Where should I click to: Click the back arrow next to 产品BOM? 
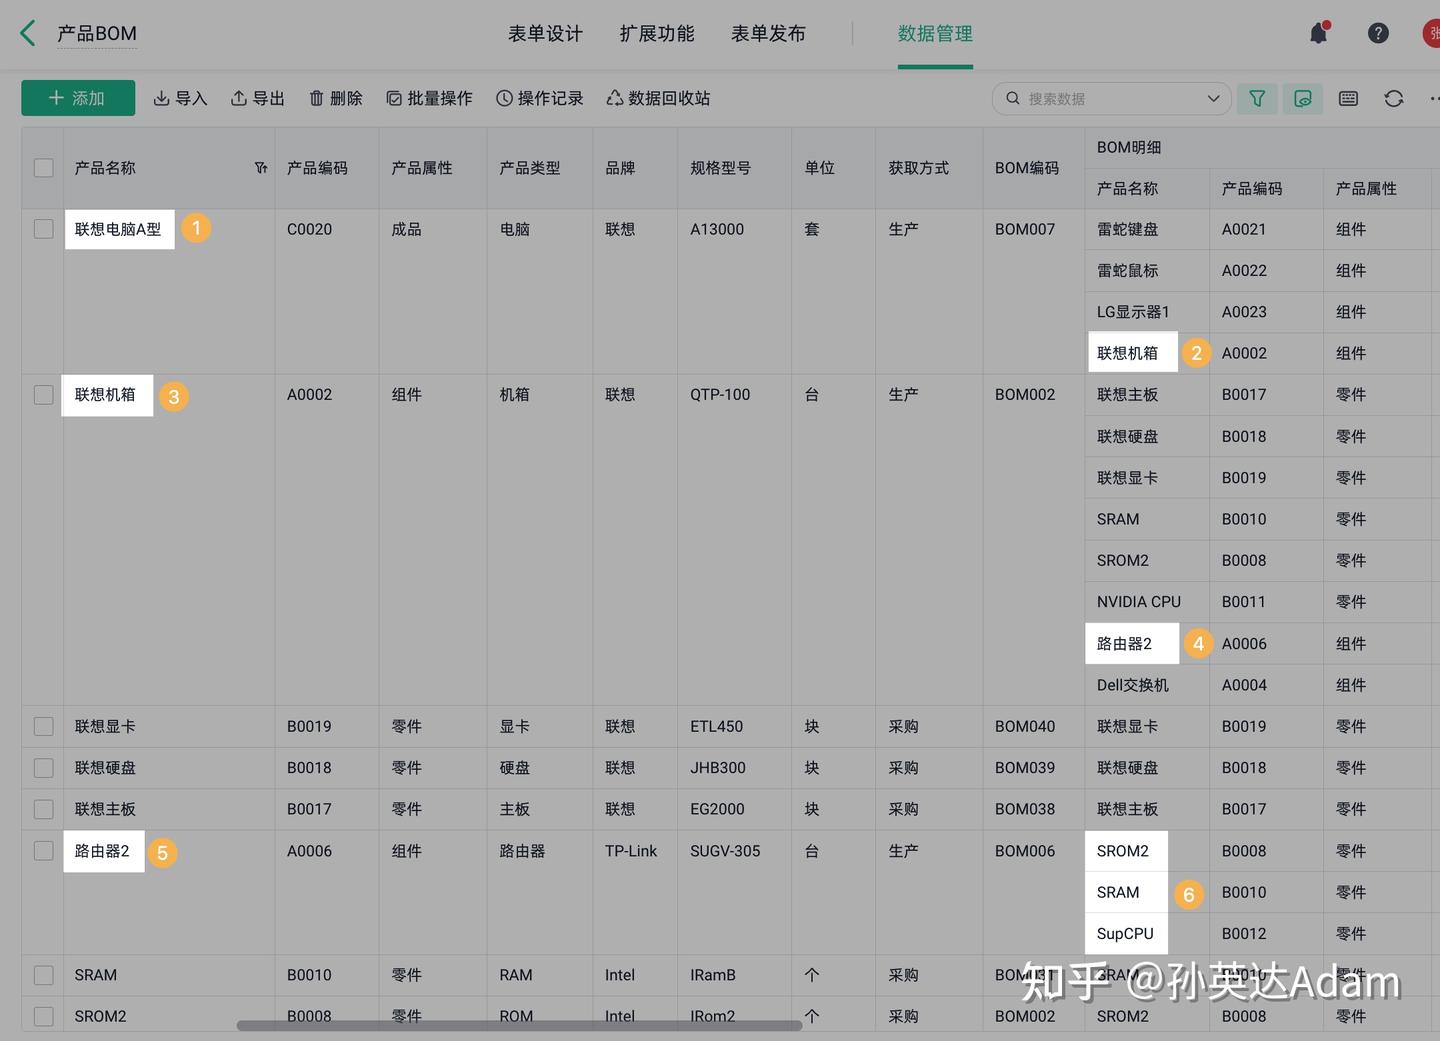tap(27, 32)
